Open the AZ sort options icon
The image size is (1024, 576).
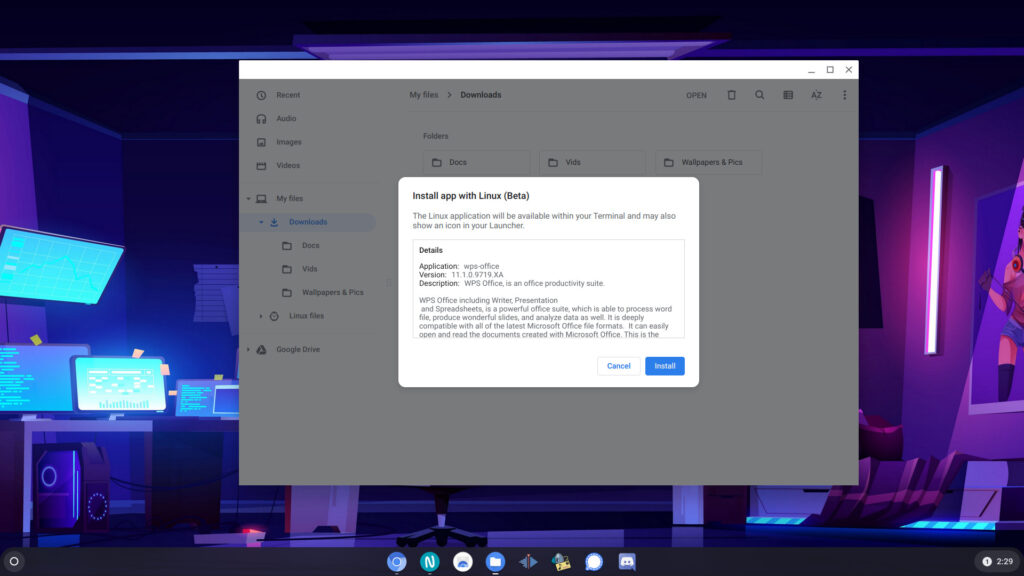tap(816, 95)
